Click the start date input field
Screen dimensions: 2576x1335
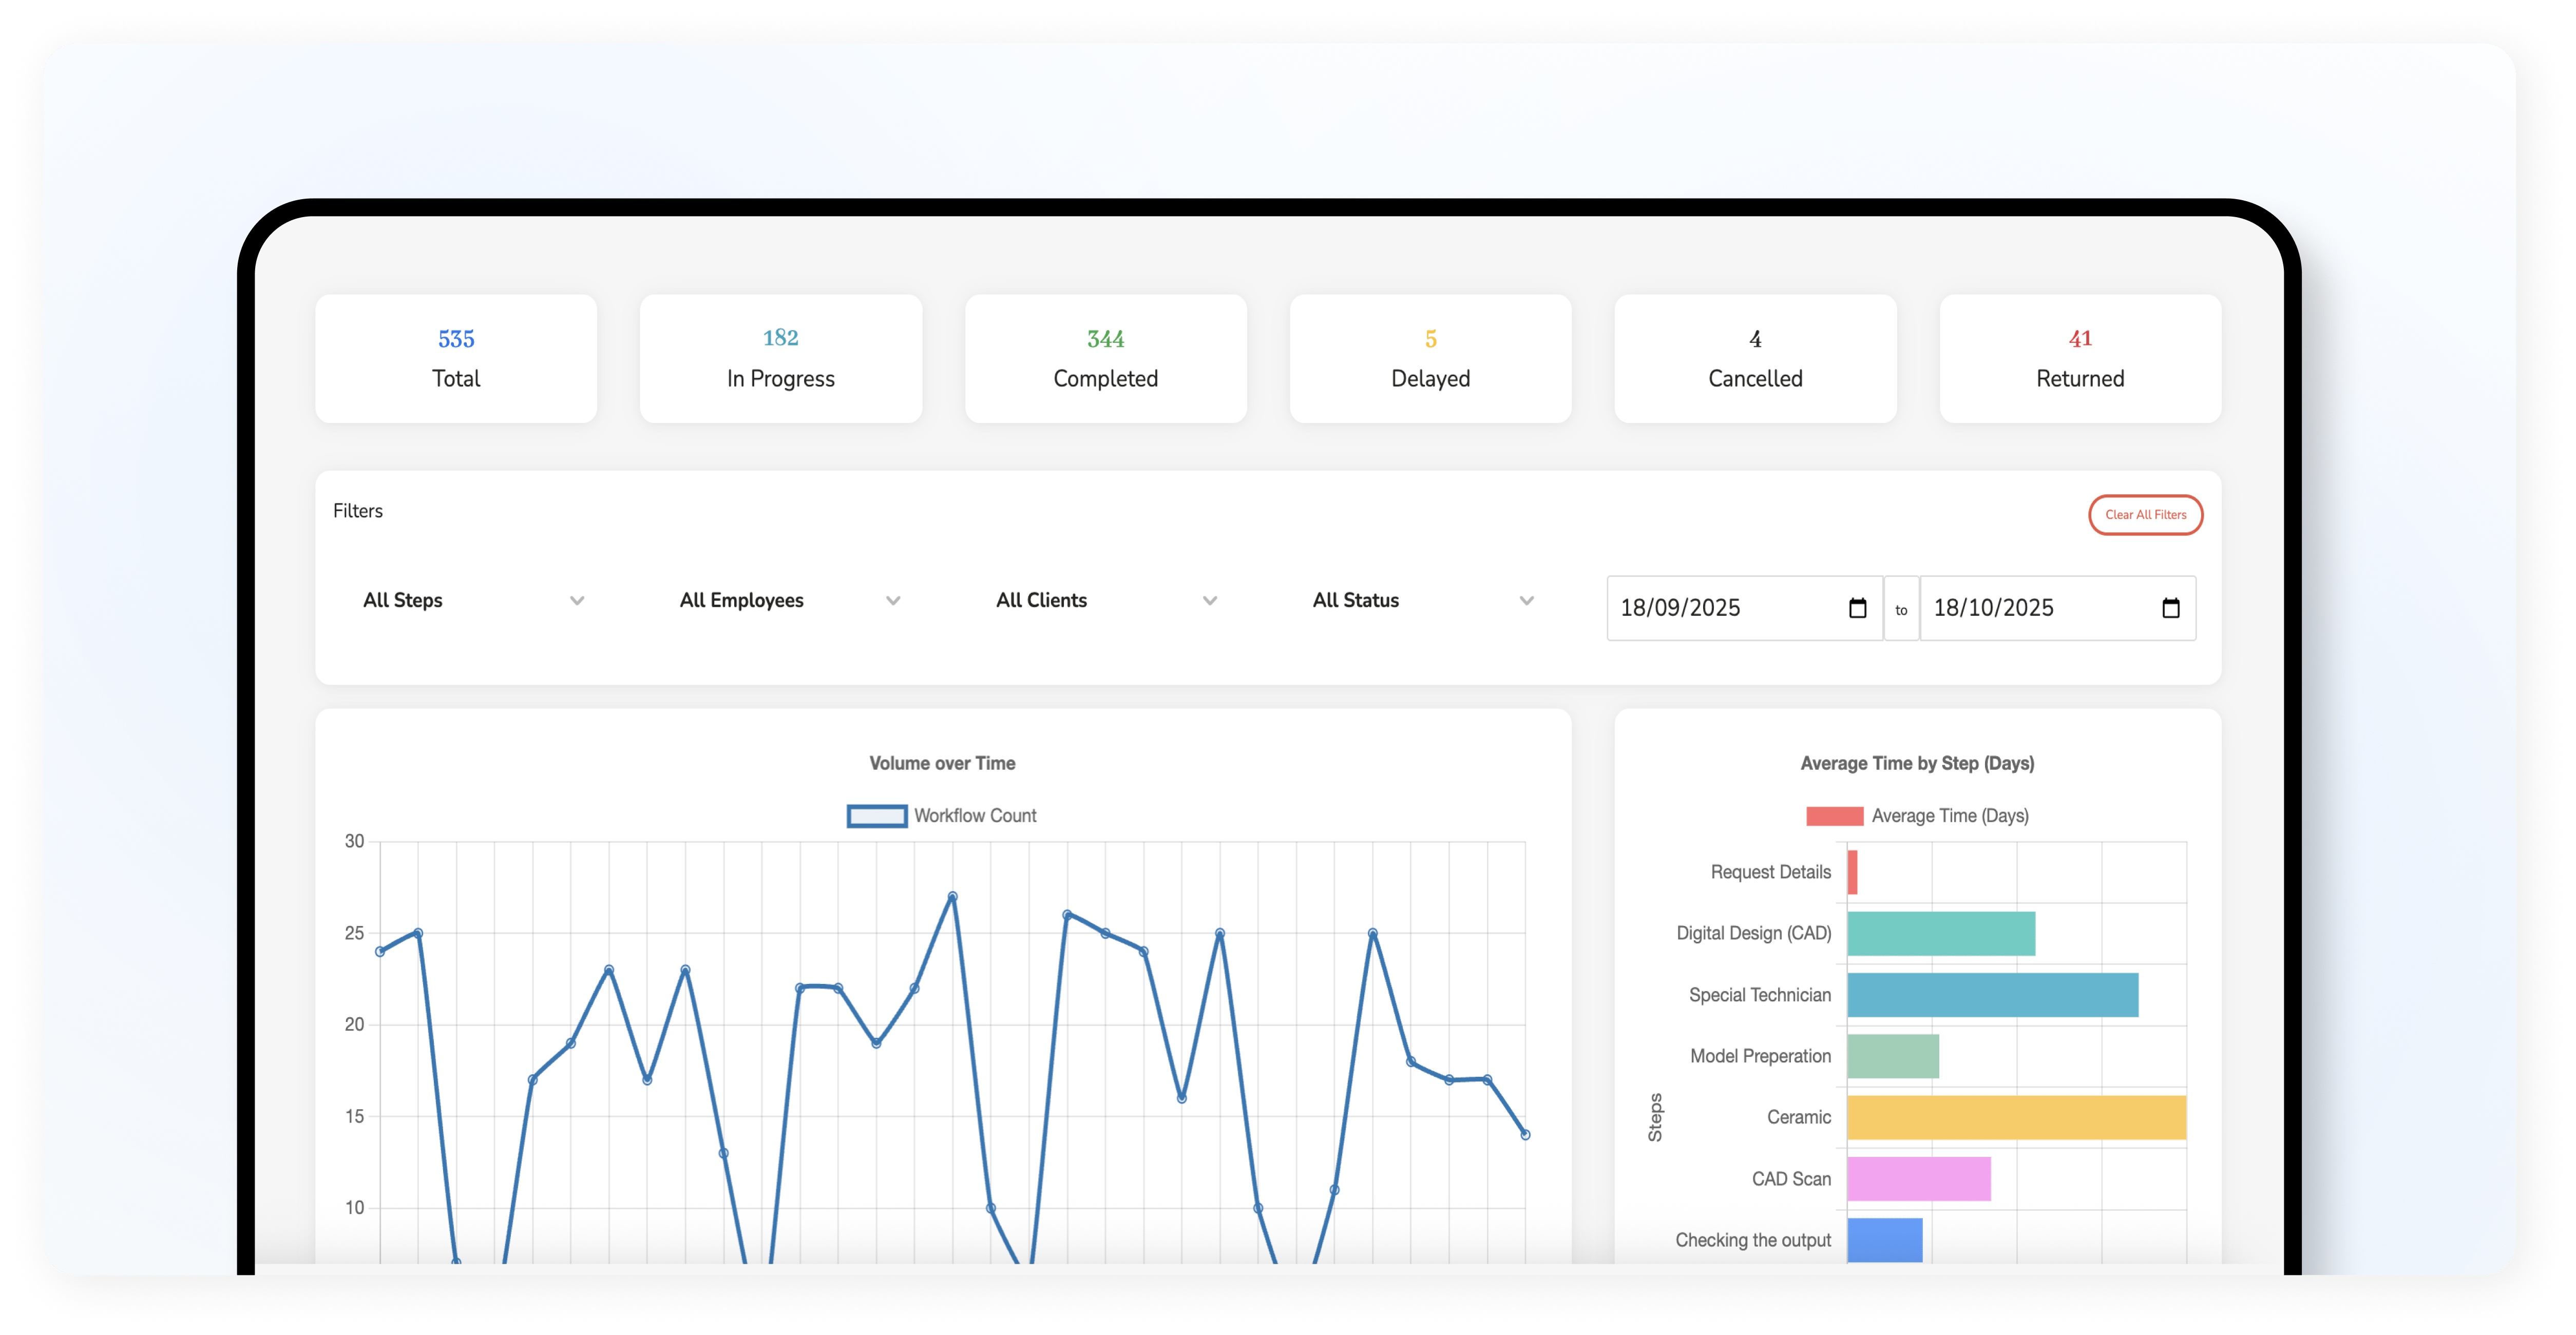(x=1720, y=608)
